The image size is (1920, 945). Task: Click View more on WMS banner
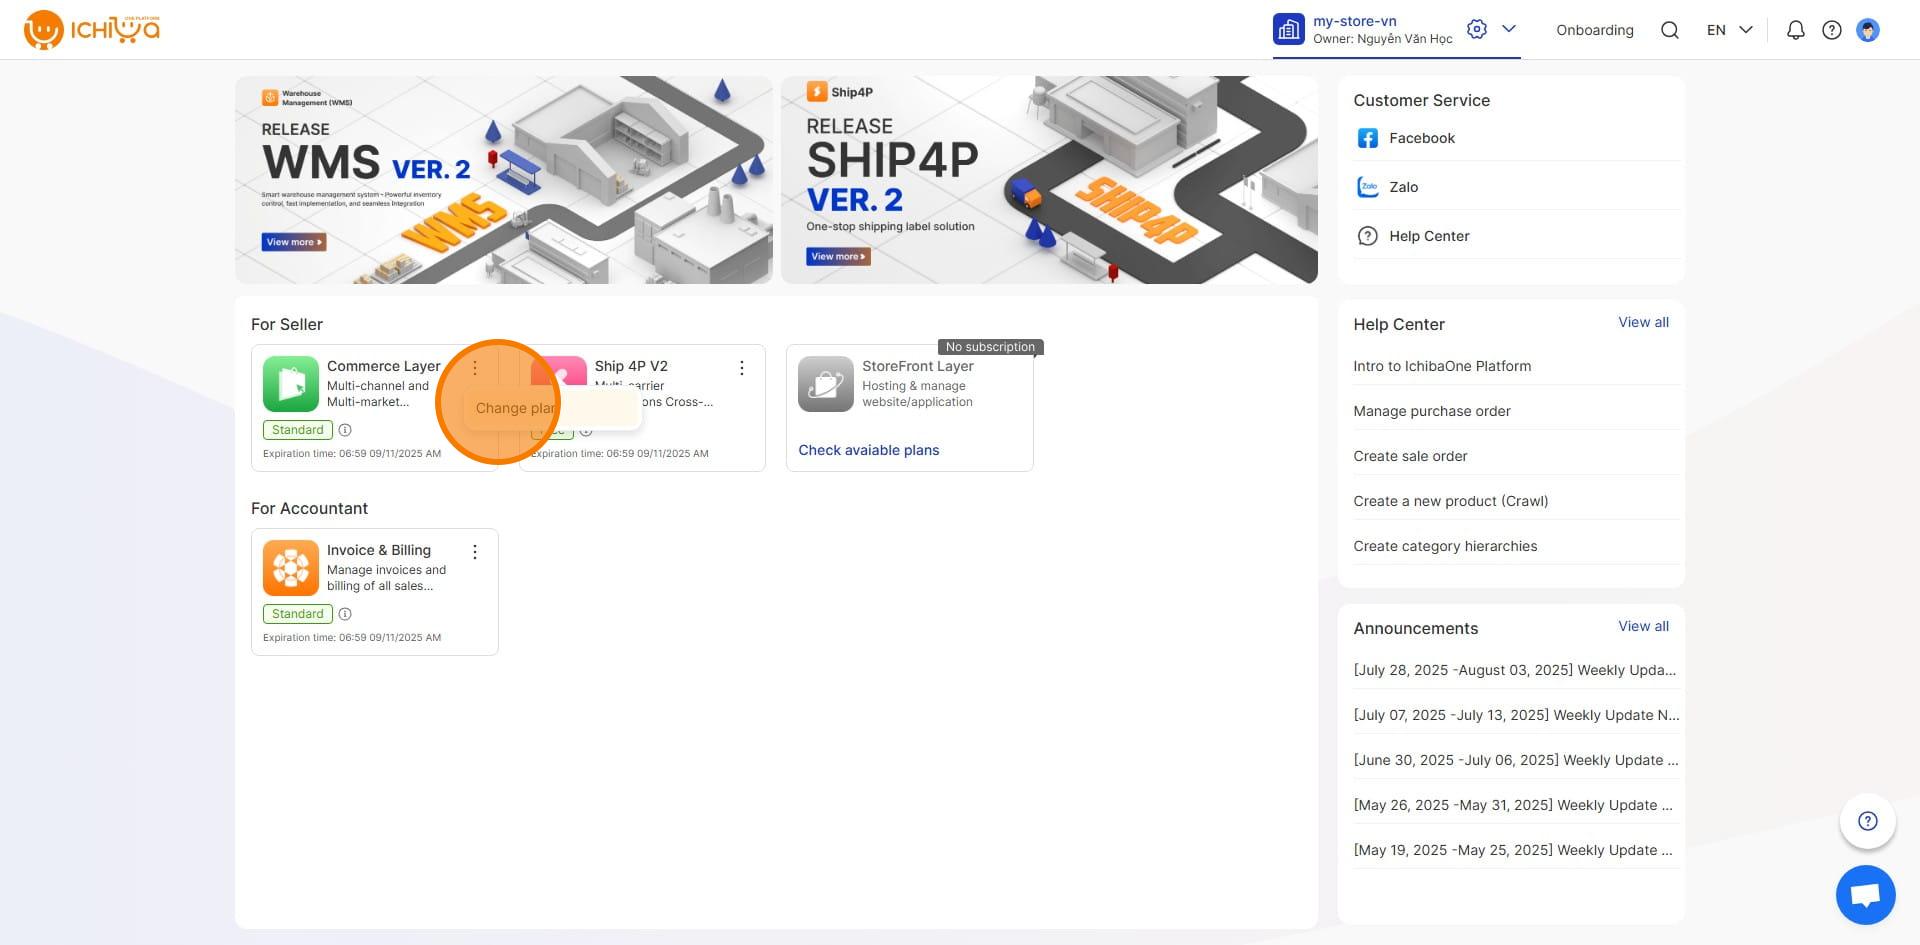pos(294,242)
